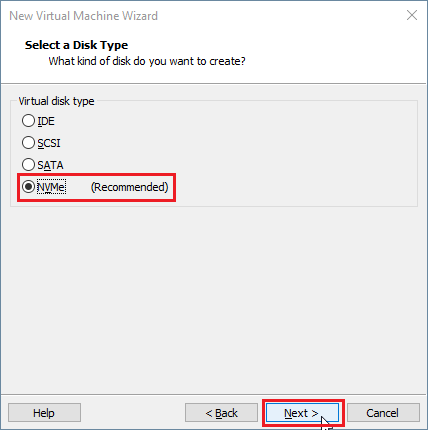This screenshot has width=428, height=430.
Task: Select the IDE radio button circle
Action: (x=28, y=121)
